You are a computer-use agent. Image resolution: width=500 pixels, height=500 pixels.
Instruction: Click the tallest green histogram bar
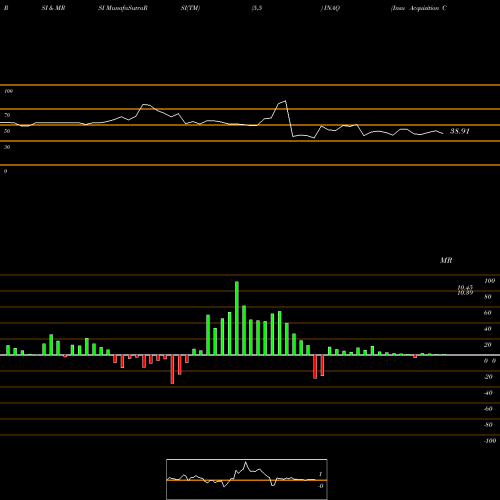point(237,318)
